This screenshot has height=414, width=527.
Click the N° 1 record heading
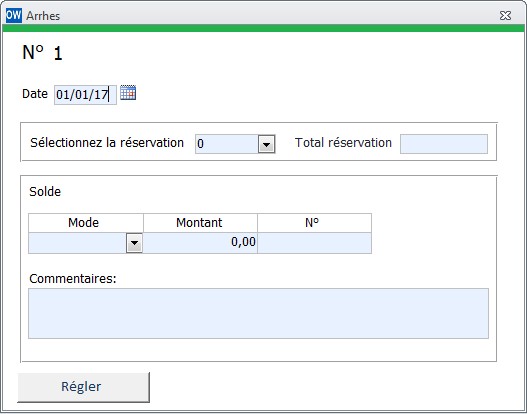point(42,53)
